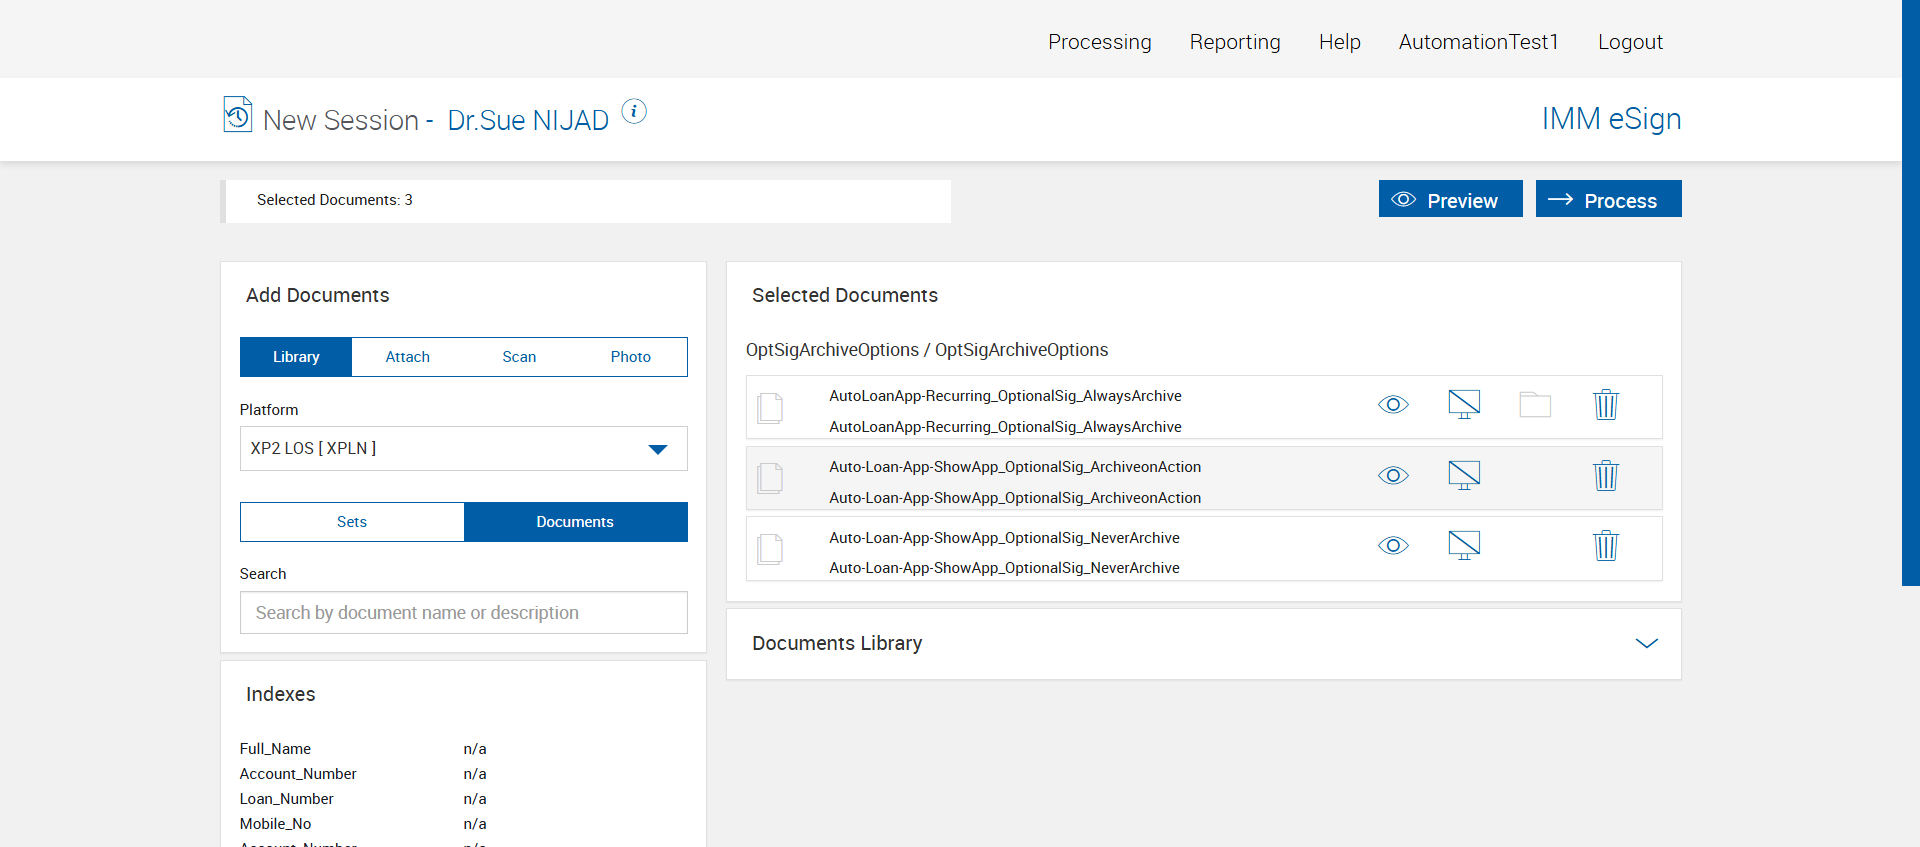
Task: Click the info icon beside Dr.Sue NIJAD
Action: (634, 112)
